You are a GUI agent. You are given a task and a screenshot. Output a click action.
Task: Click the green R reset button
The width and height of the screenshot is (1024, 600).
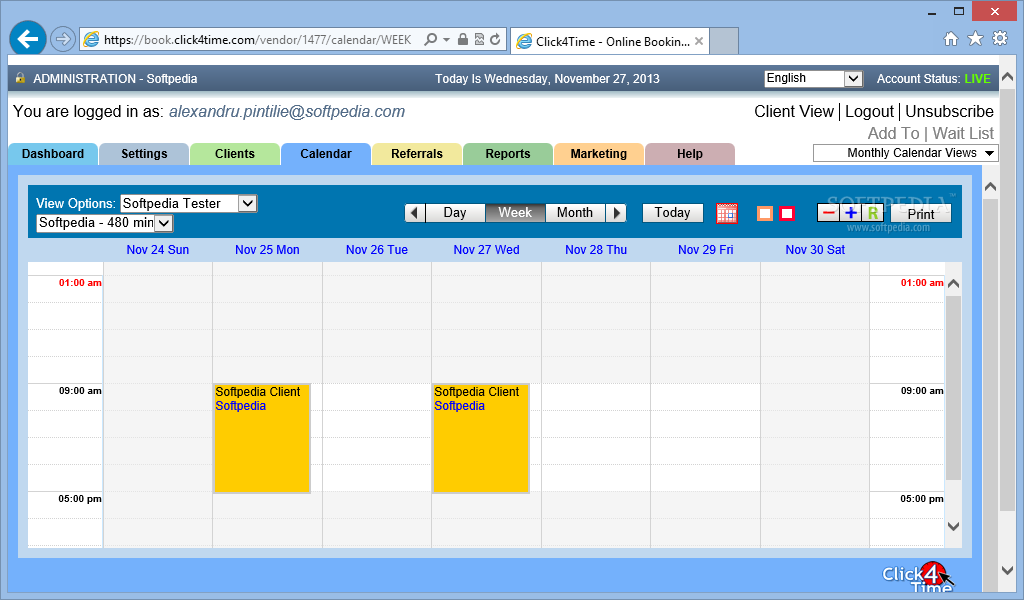[872, 213]
